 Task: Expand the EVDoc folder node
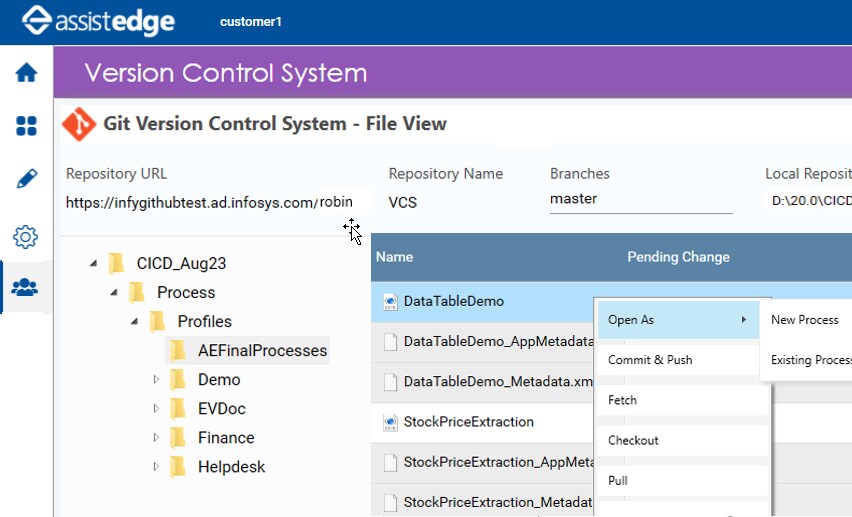tap(156, 408)
